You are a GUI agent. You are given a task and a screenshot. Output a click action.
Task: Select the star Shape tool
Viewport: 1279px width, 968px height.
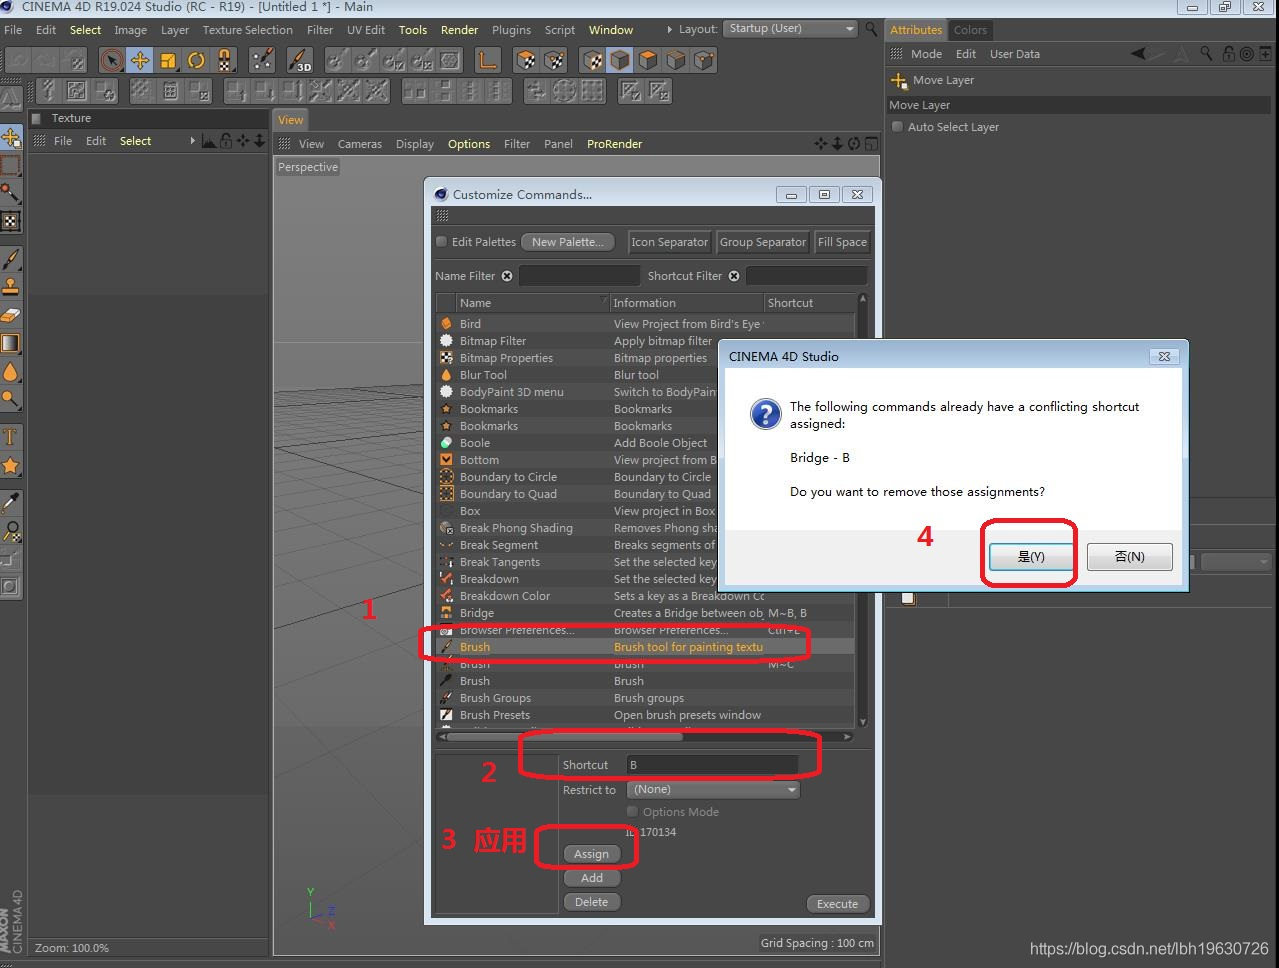10,466
